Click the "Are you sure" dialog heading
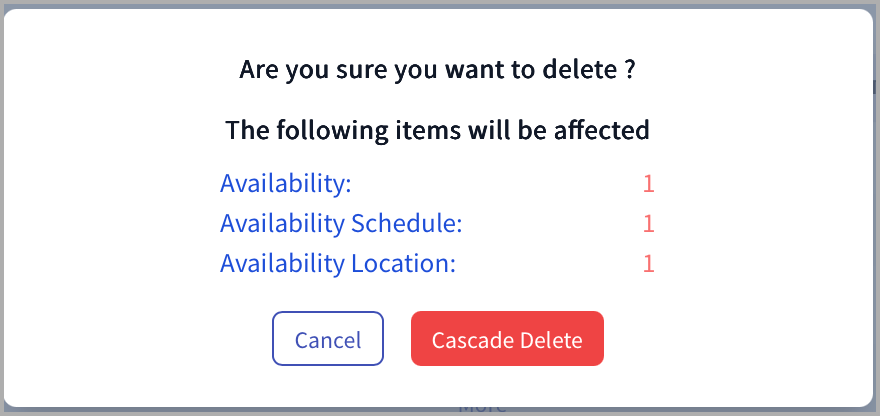The image size is (880, 416). pyautogui.click(x=437, y=70)
